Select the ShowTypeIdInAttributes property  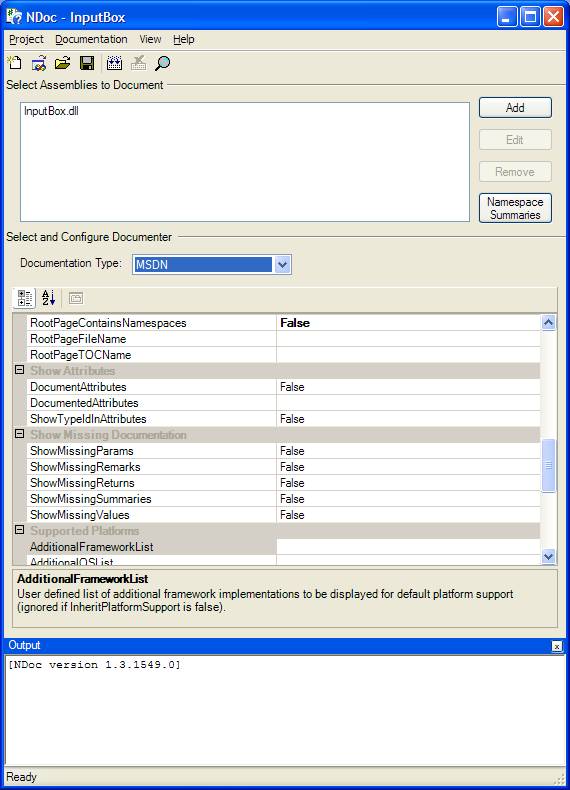(151, 419)
